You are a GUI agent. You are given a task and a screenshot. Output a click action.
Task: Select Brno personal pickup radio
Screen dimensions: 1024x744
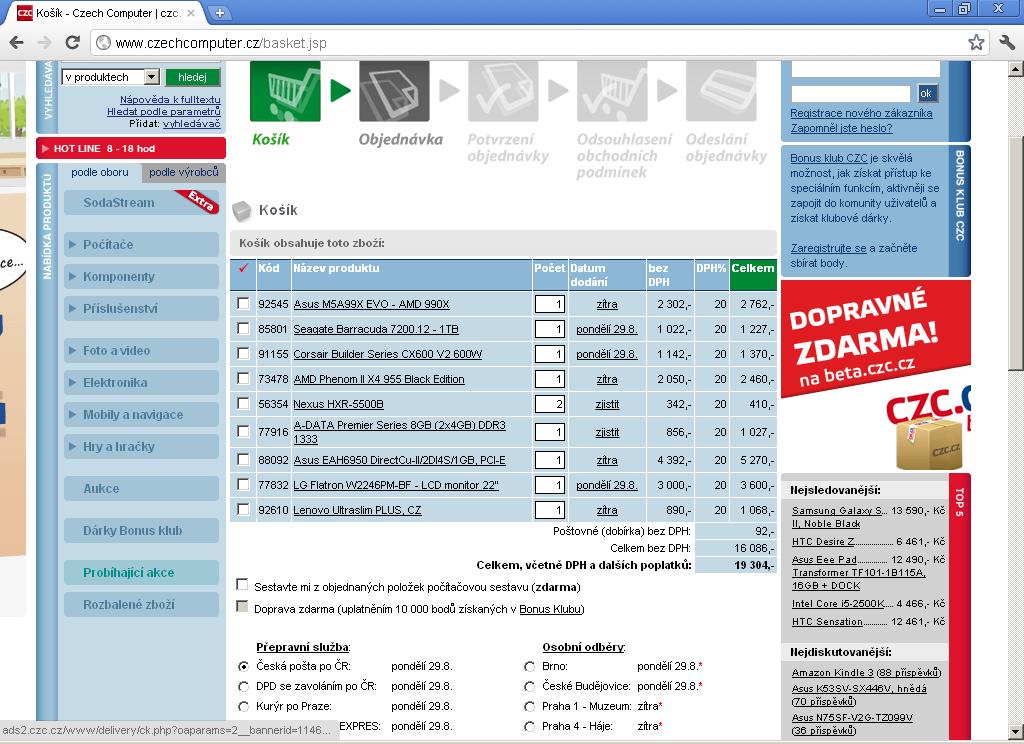coord(530,666)
